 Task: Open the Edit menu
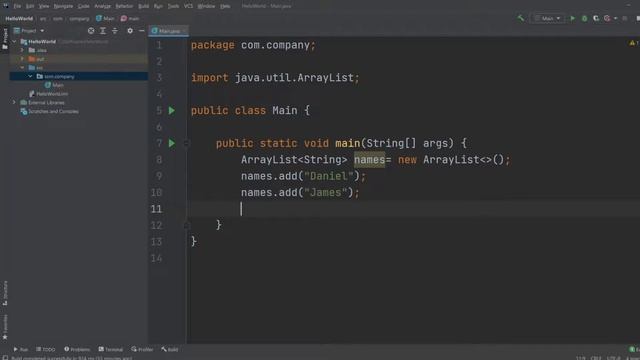pyautogui.click(x=30, y=6)
